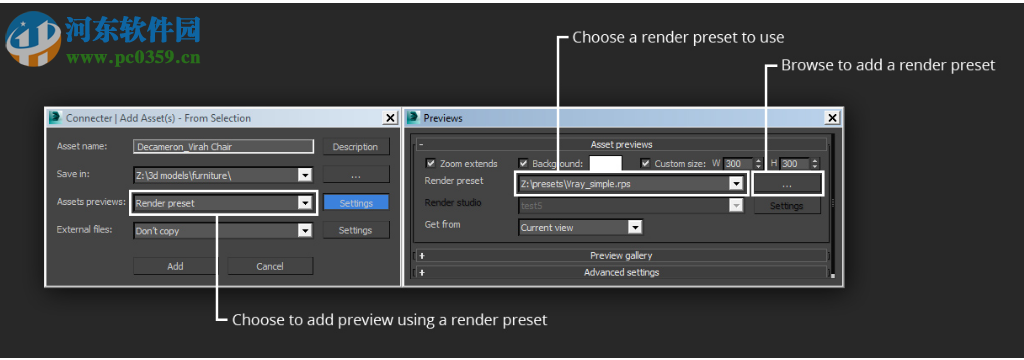Collapse the Asset previews rollout
1024x360 pixels.
point(621,144)
